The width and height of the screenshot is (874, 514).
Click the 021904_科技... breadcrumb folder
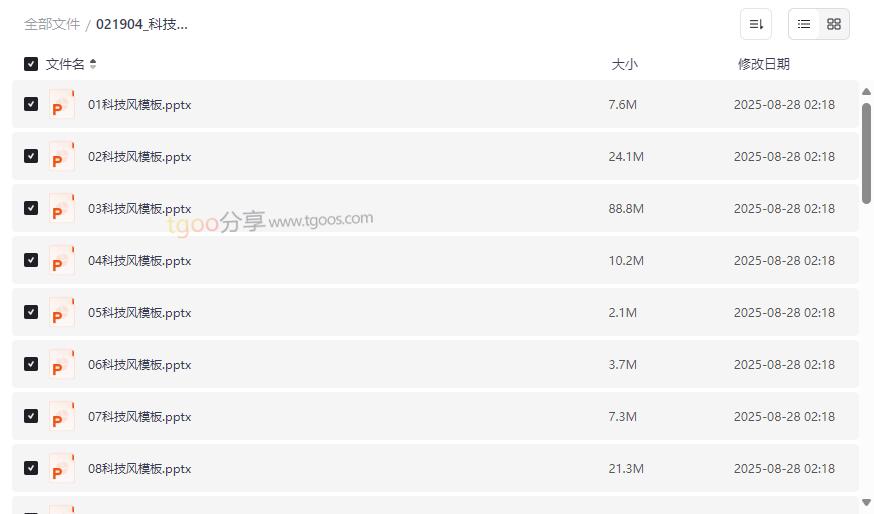(x=142, y=24)
